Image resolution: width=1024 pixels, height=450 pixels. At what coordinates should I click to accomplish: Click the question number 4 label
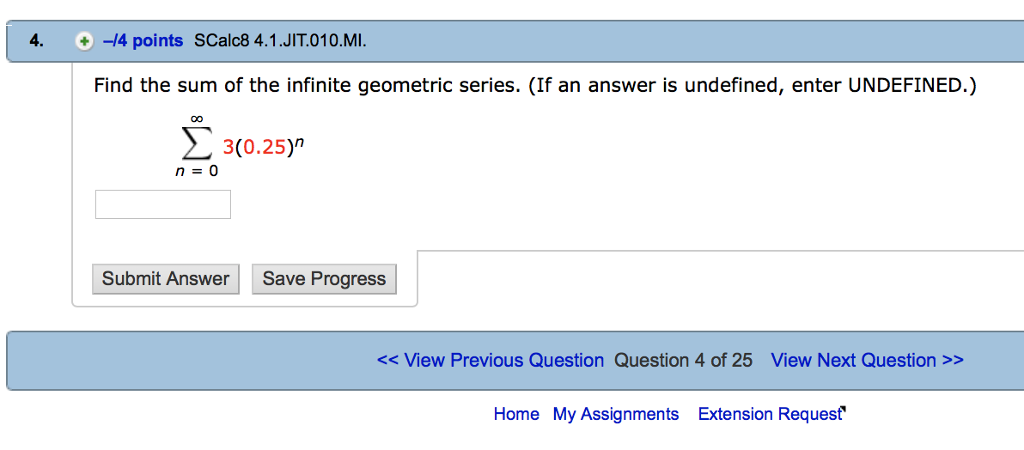(36, 41)
